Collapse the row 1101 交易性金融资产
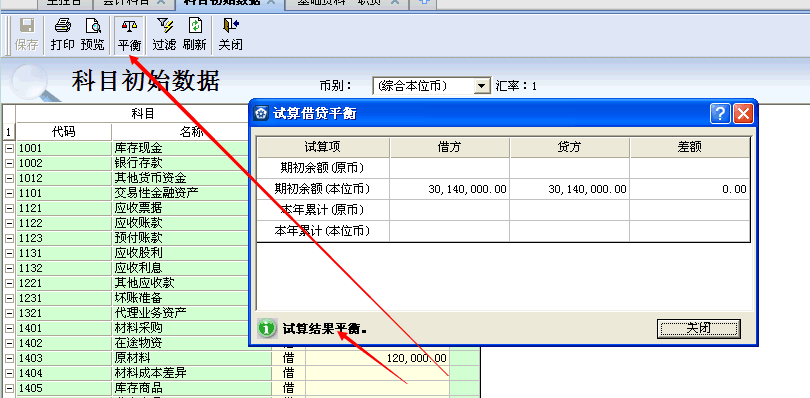This screenshot has width=810, height=398. 9,193
